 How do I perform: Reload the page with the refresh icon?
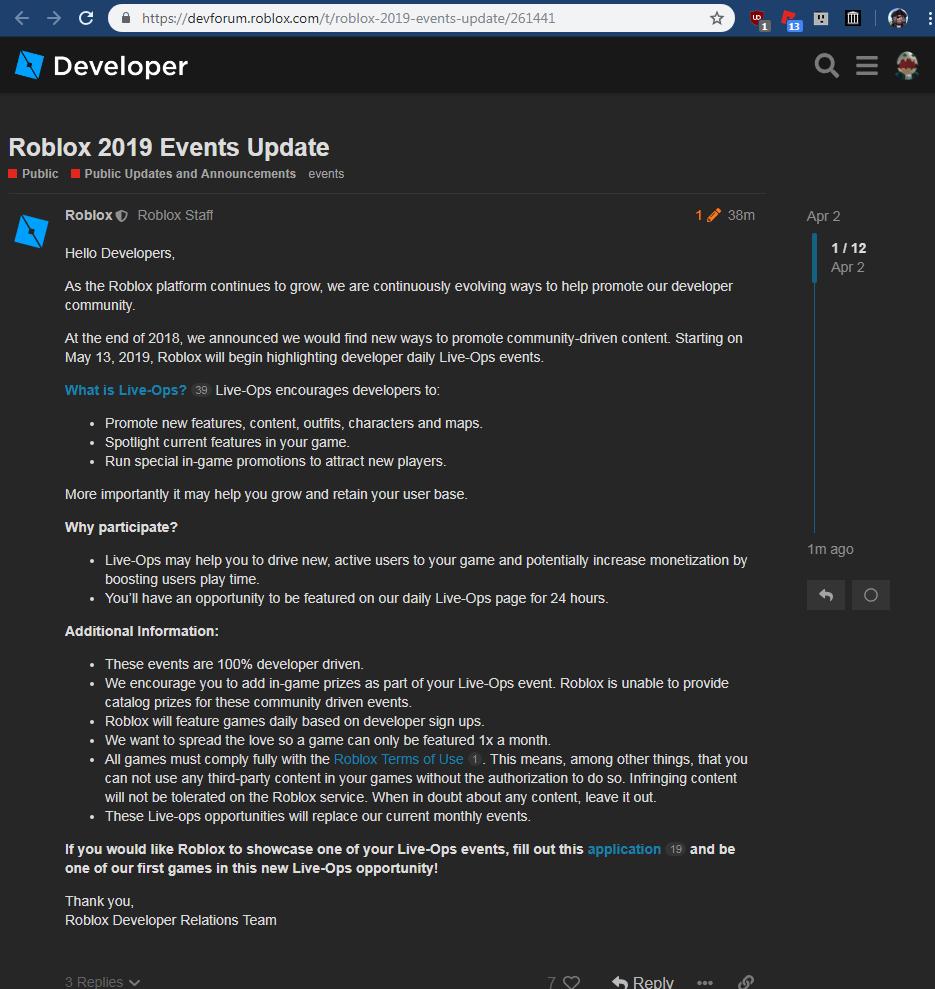tap(86, 18)
